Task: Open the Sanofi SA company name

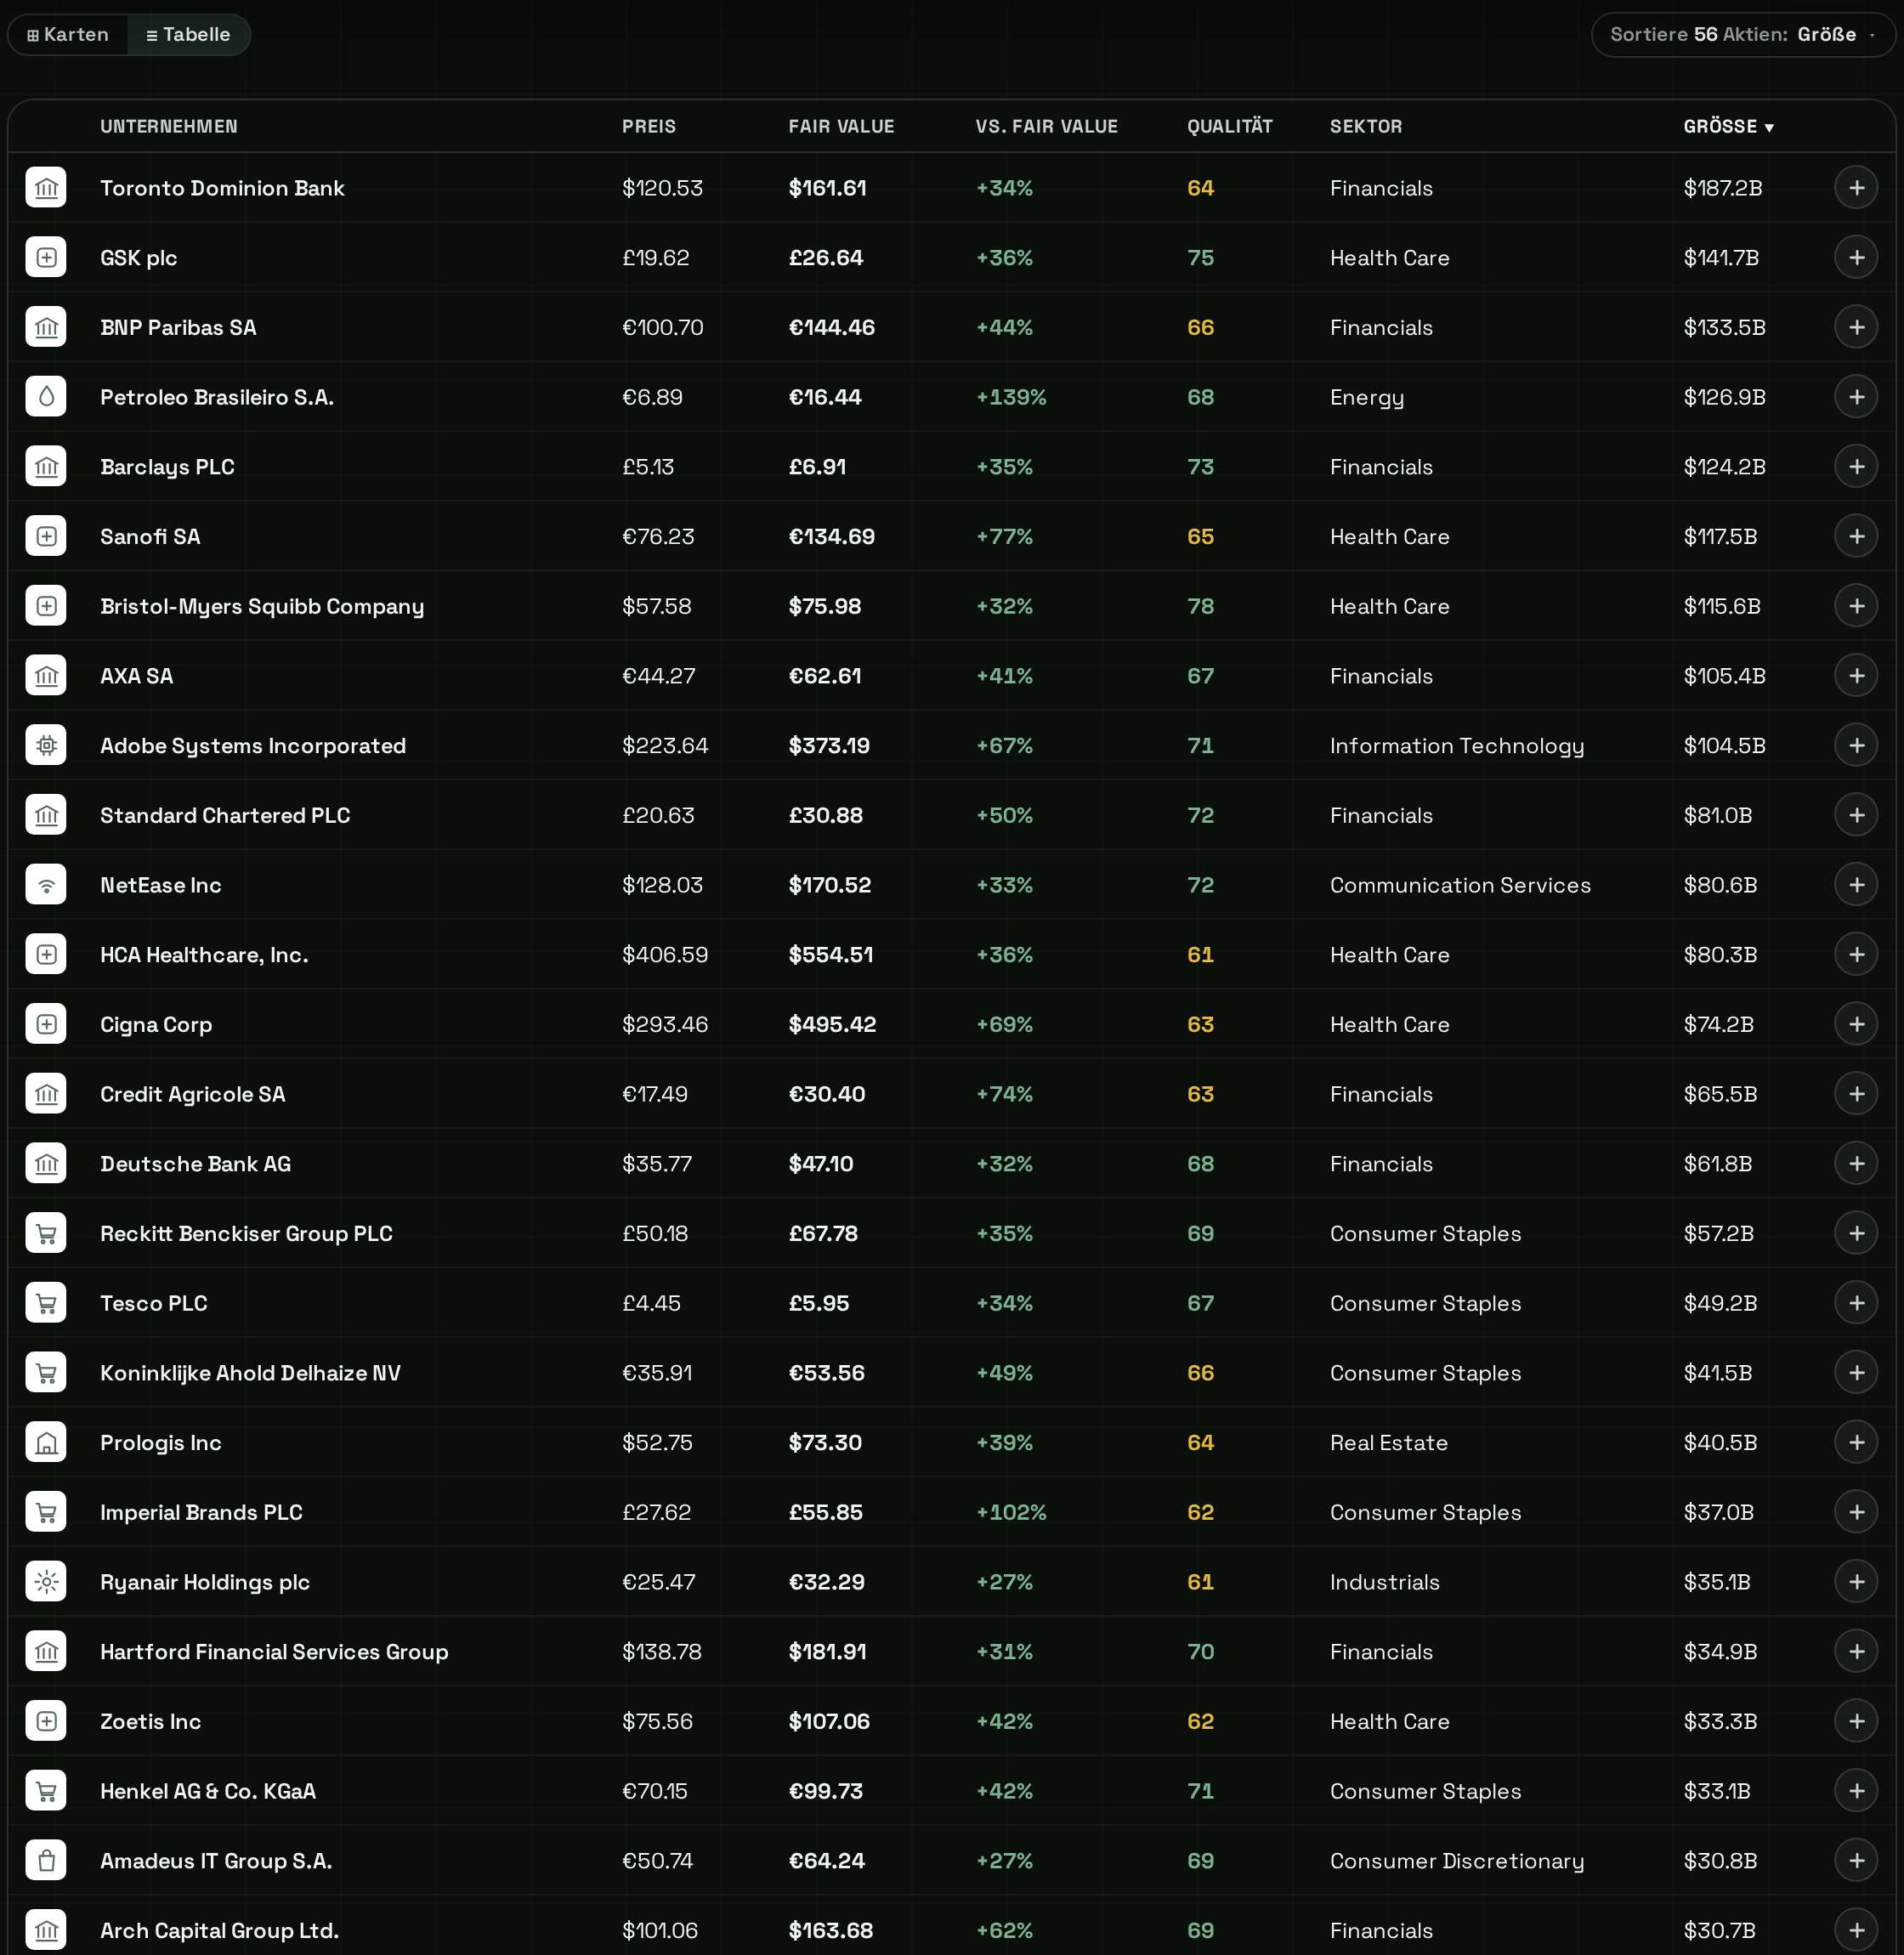Action: [x=150, y=536]
